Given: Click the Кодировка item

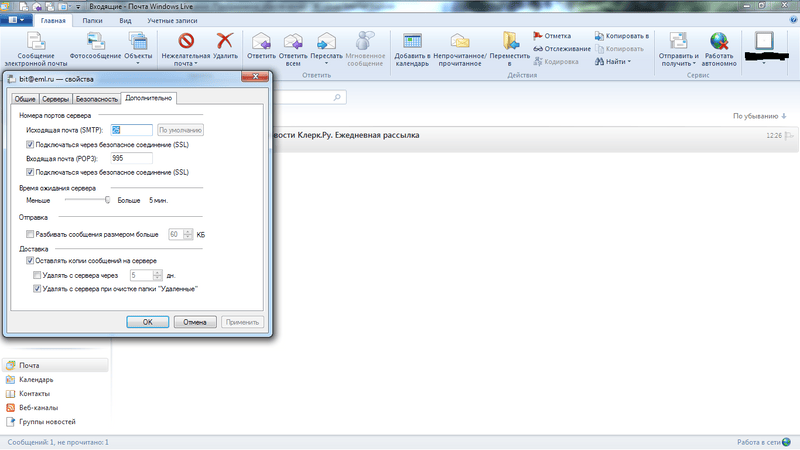Looking at the screenshot, I should 556,62.
